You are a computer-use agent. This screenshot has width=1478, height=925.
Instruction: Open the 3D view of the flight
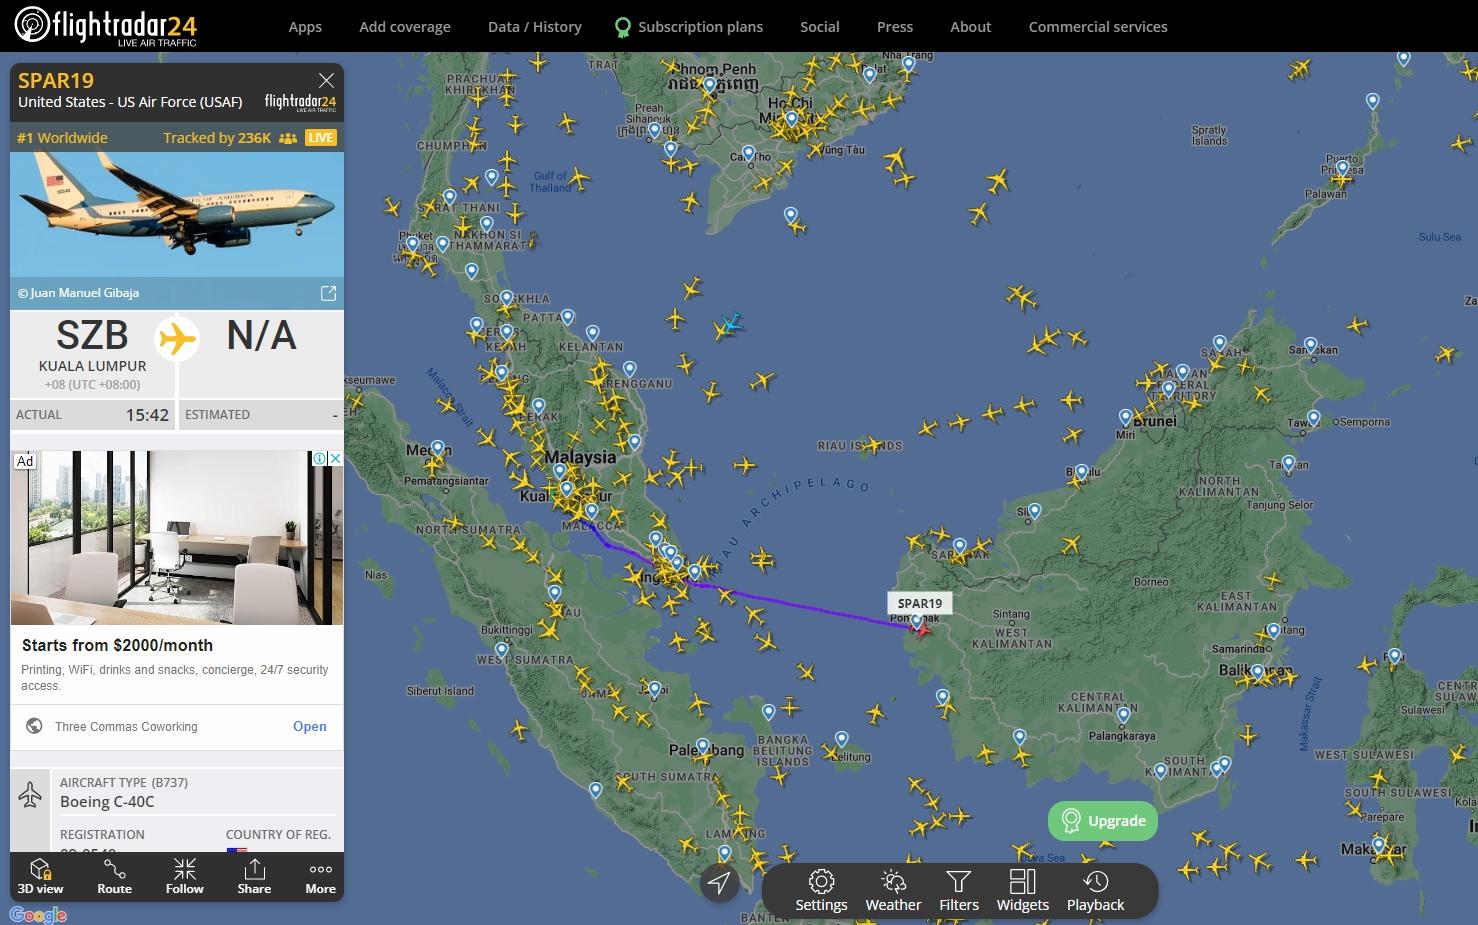pyautogui.click(x=40, y=876)
